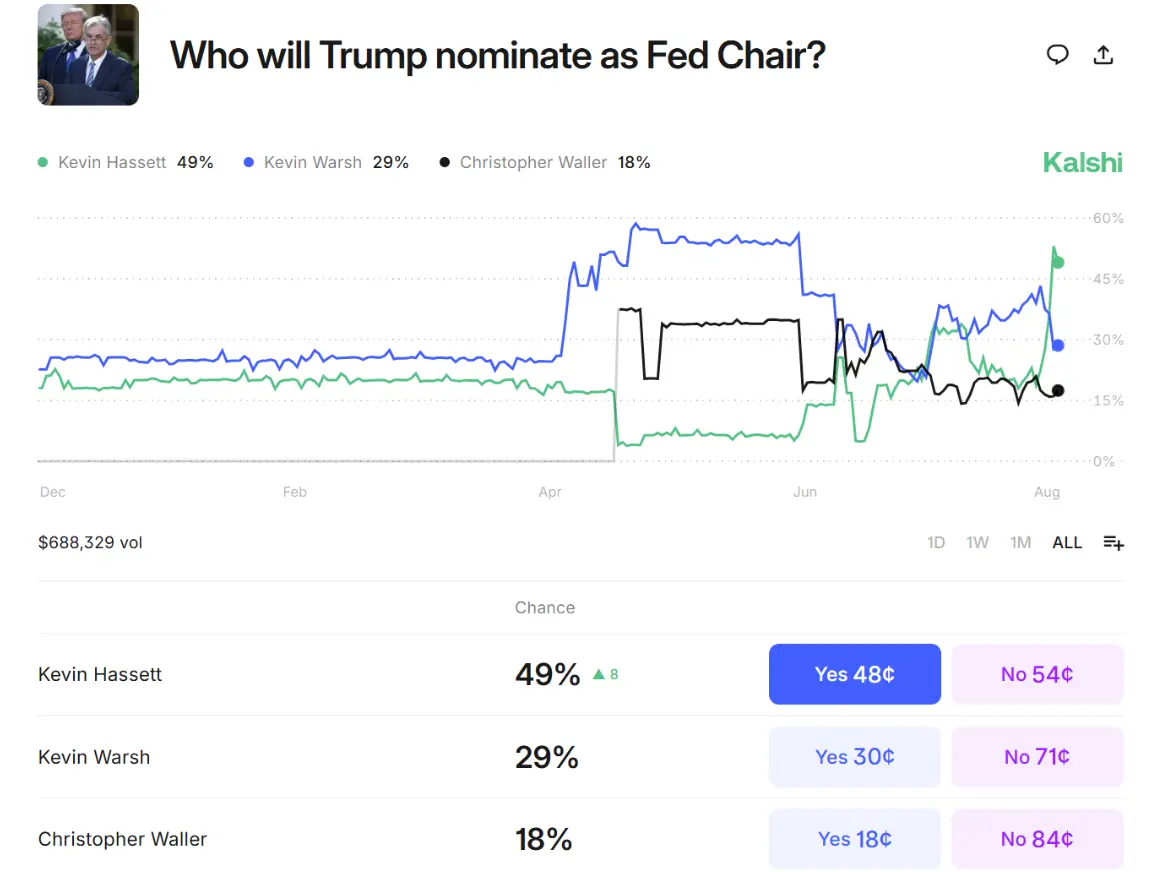Toggle Christopher Waller black legend dot
This screenshot has width=1153, height=872.
tap(445, 162)
